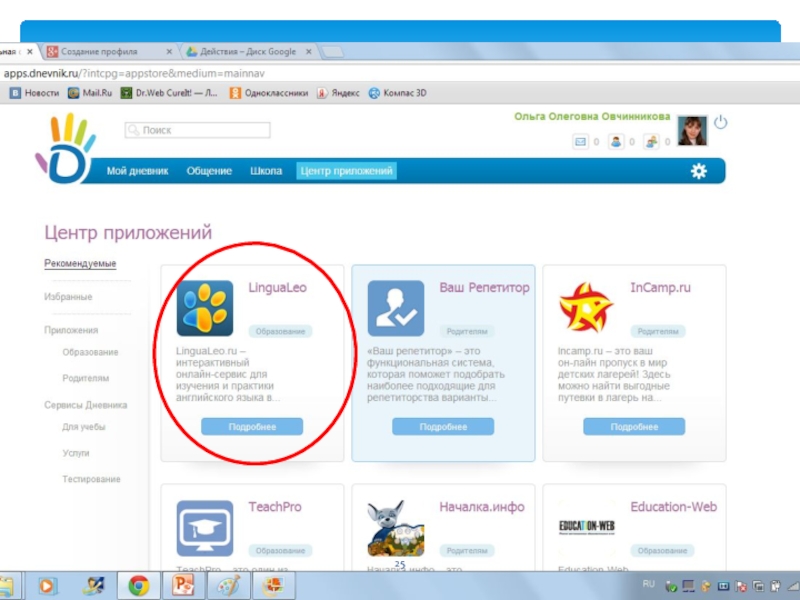
Task: Open the Мой дневник menu
Action: tap(137, 171)
